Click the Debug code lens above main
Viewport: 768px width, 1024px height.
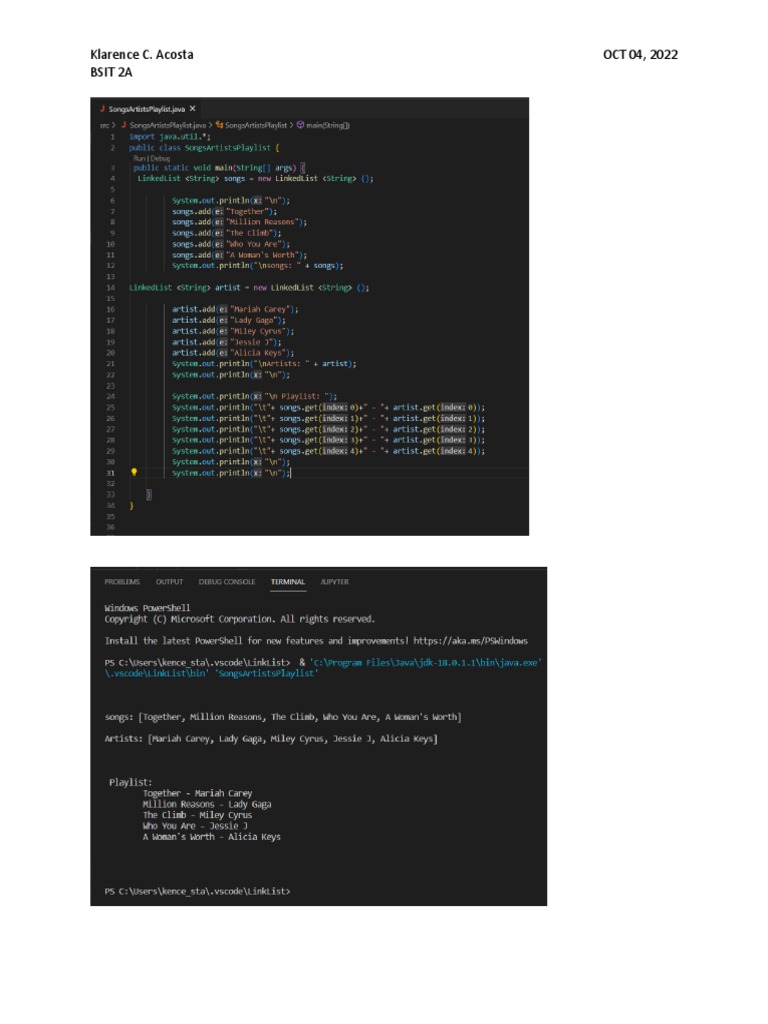pos(160,158)
